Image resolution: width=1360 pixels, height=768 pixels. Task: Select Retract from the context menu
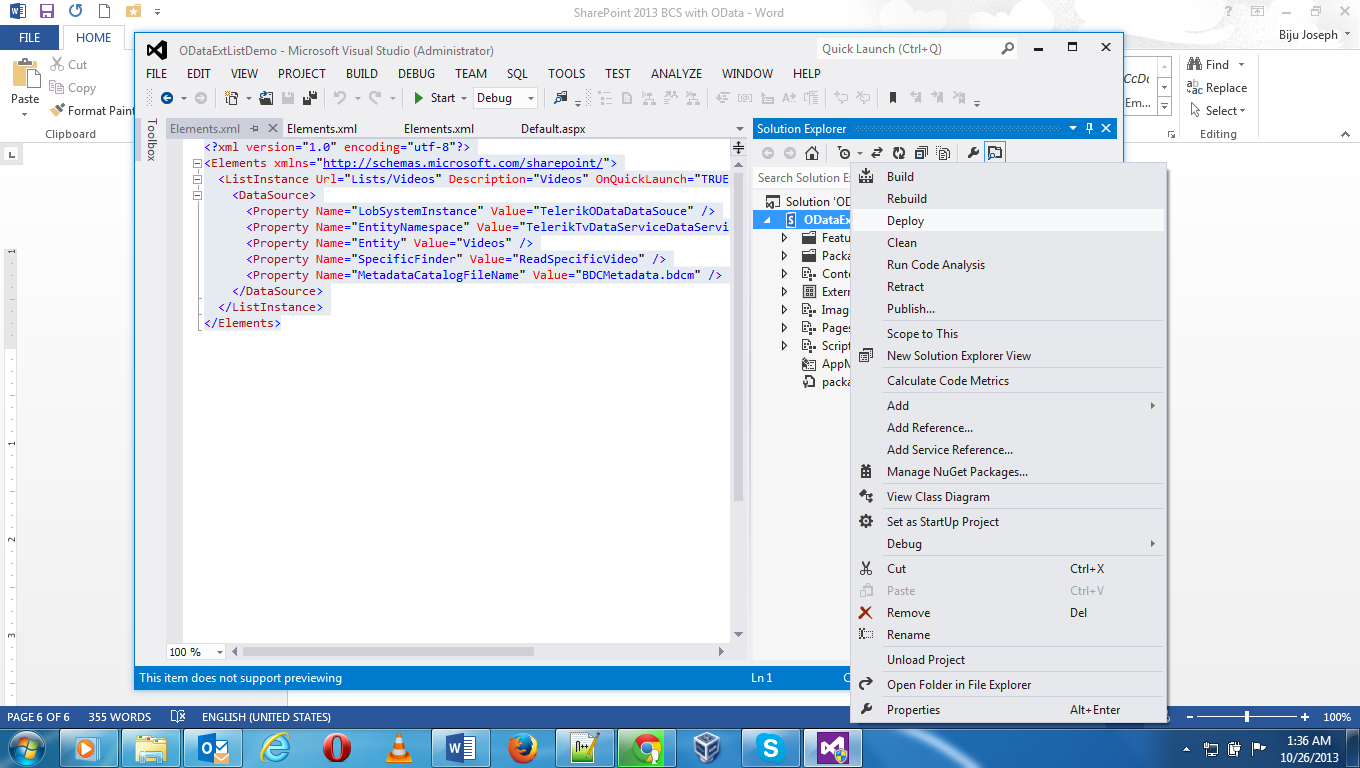pos(1009,287)
